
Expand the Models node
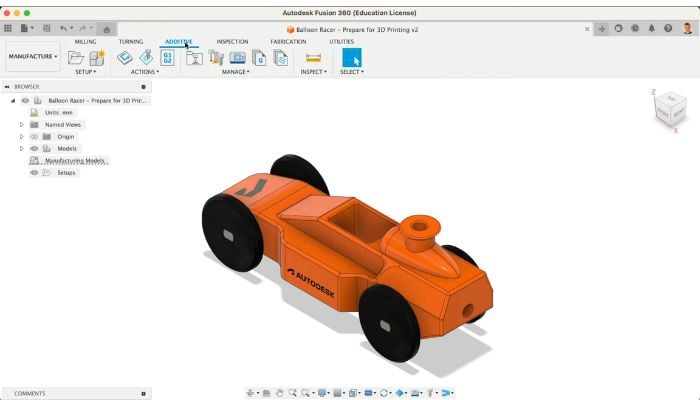click(x=21, y=149)
